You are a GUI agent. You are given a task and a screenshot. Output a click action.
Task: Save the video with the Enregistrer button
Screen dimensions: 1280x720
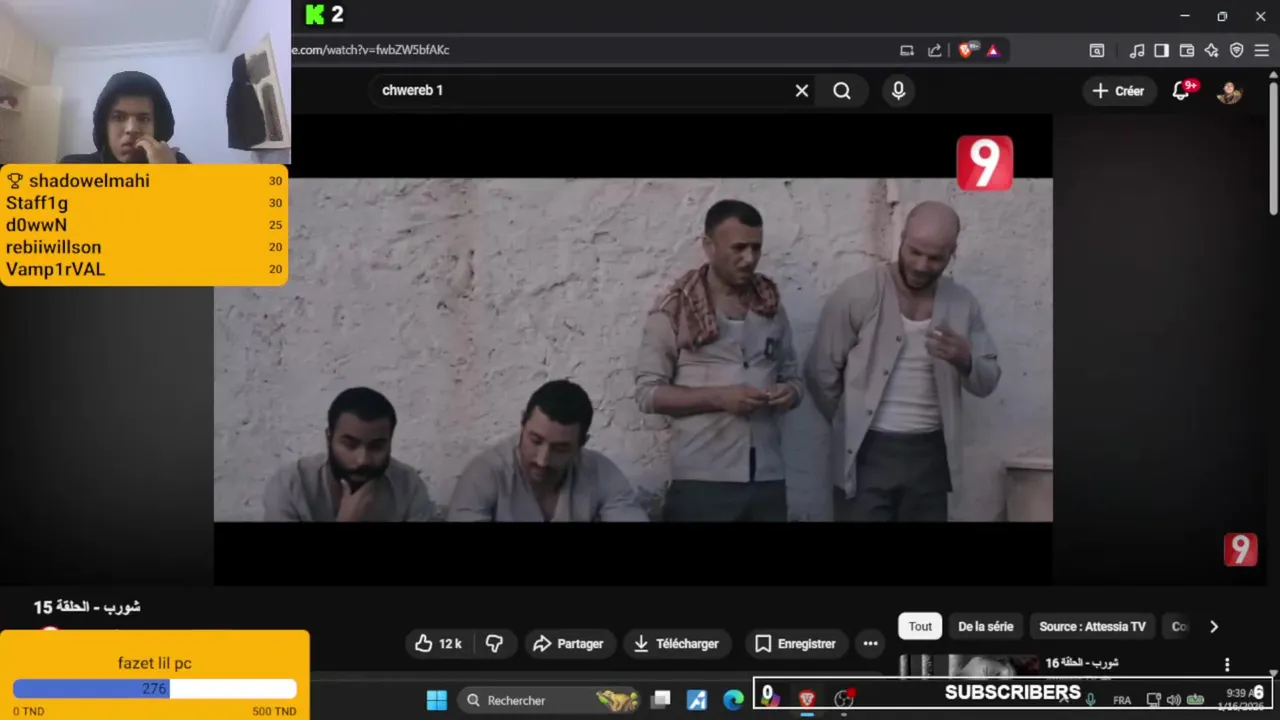(795, 644)
